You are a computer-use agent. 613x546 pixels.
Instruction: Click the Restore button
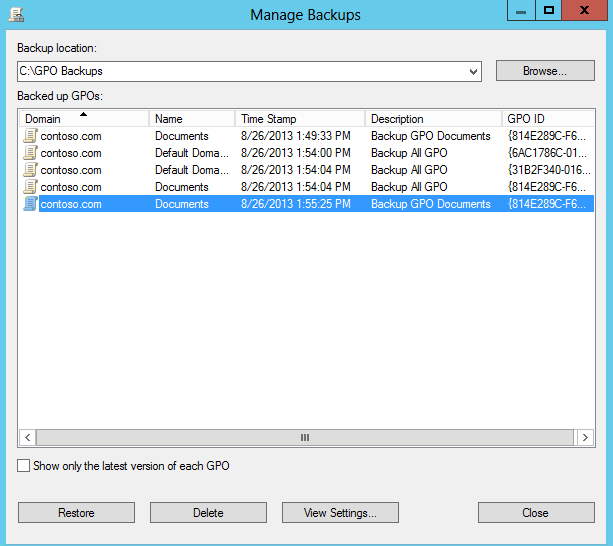click(x=76, y=513)
